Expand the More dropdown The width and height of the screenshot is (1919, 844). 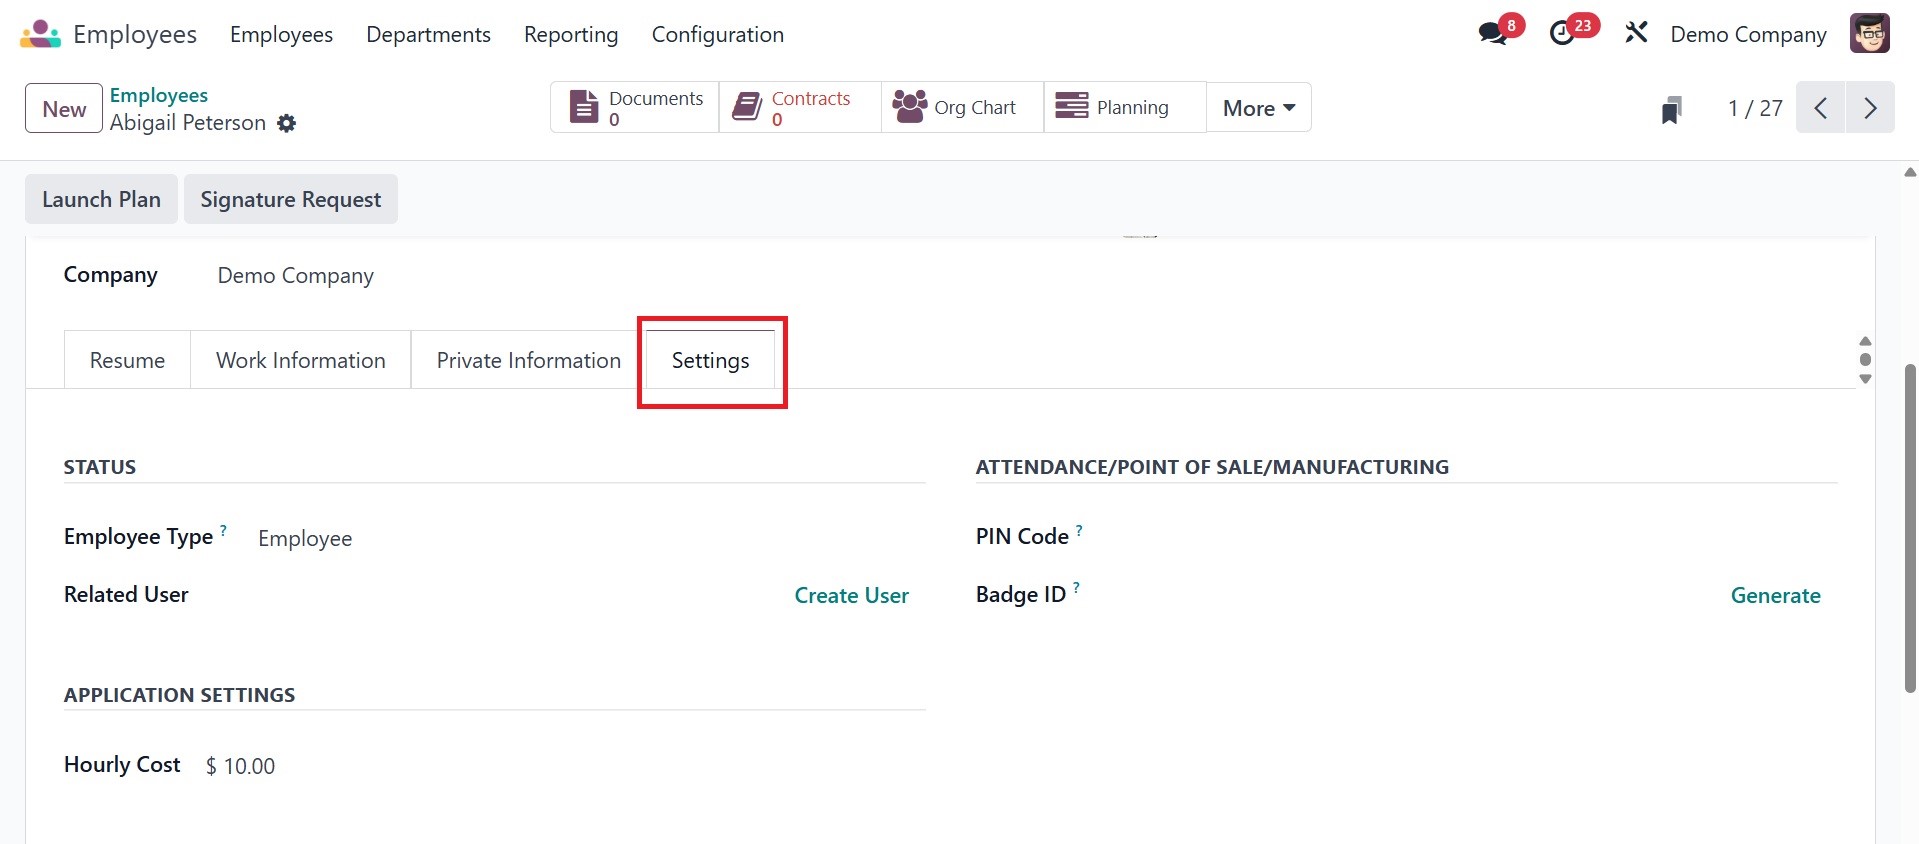[x=1258, y=108]
